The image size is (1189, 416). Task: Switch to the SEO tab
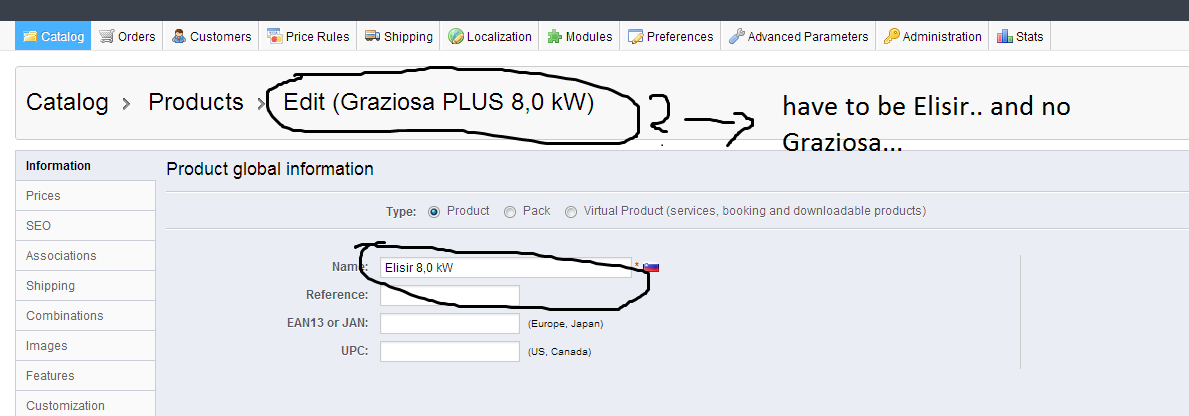85,226
